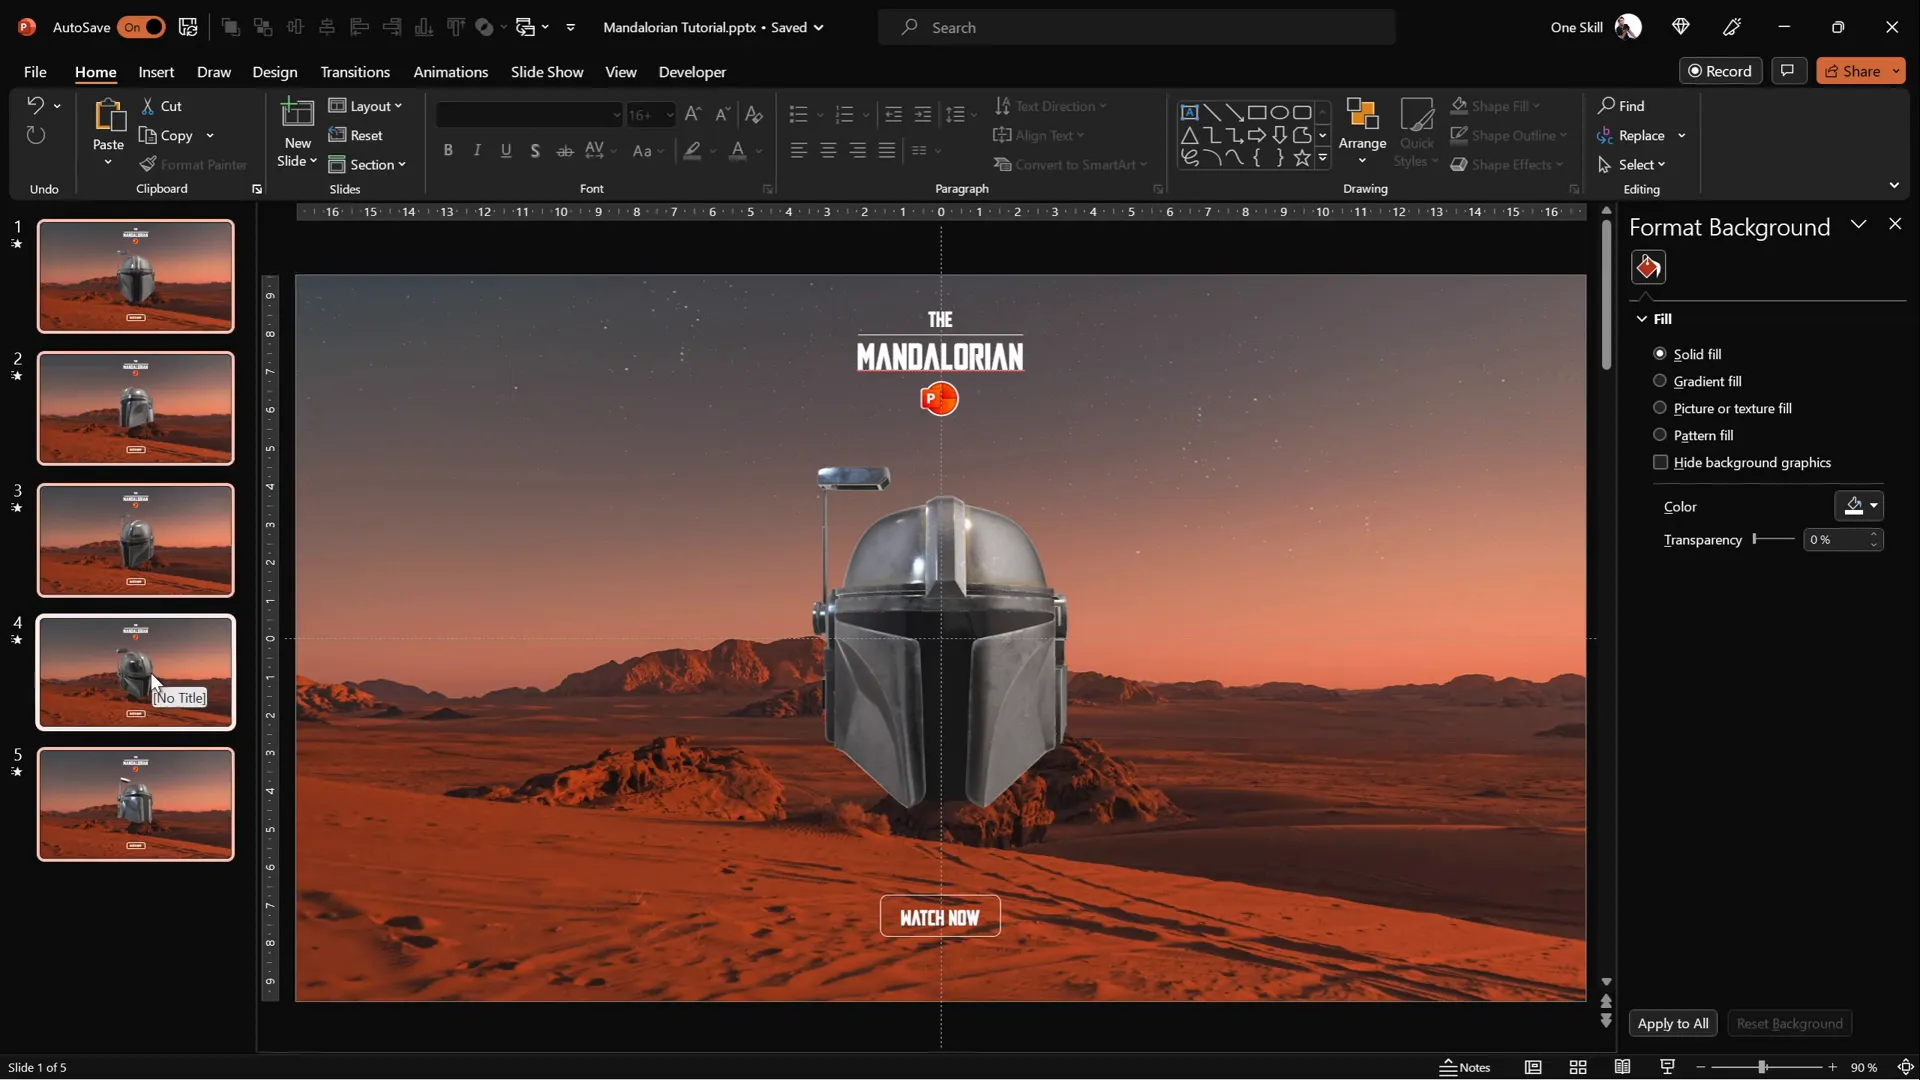Click the Save icon in title bar
This screenshot has height=1080, width=1920.
pos(187,27)
